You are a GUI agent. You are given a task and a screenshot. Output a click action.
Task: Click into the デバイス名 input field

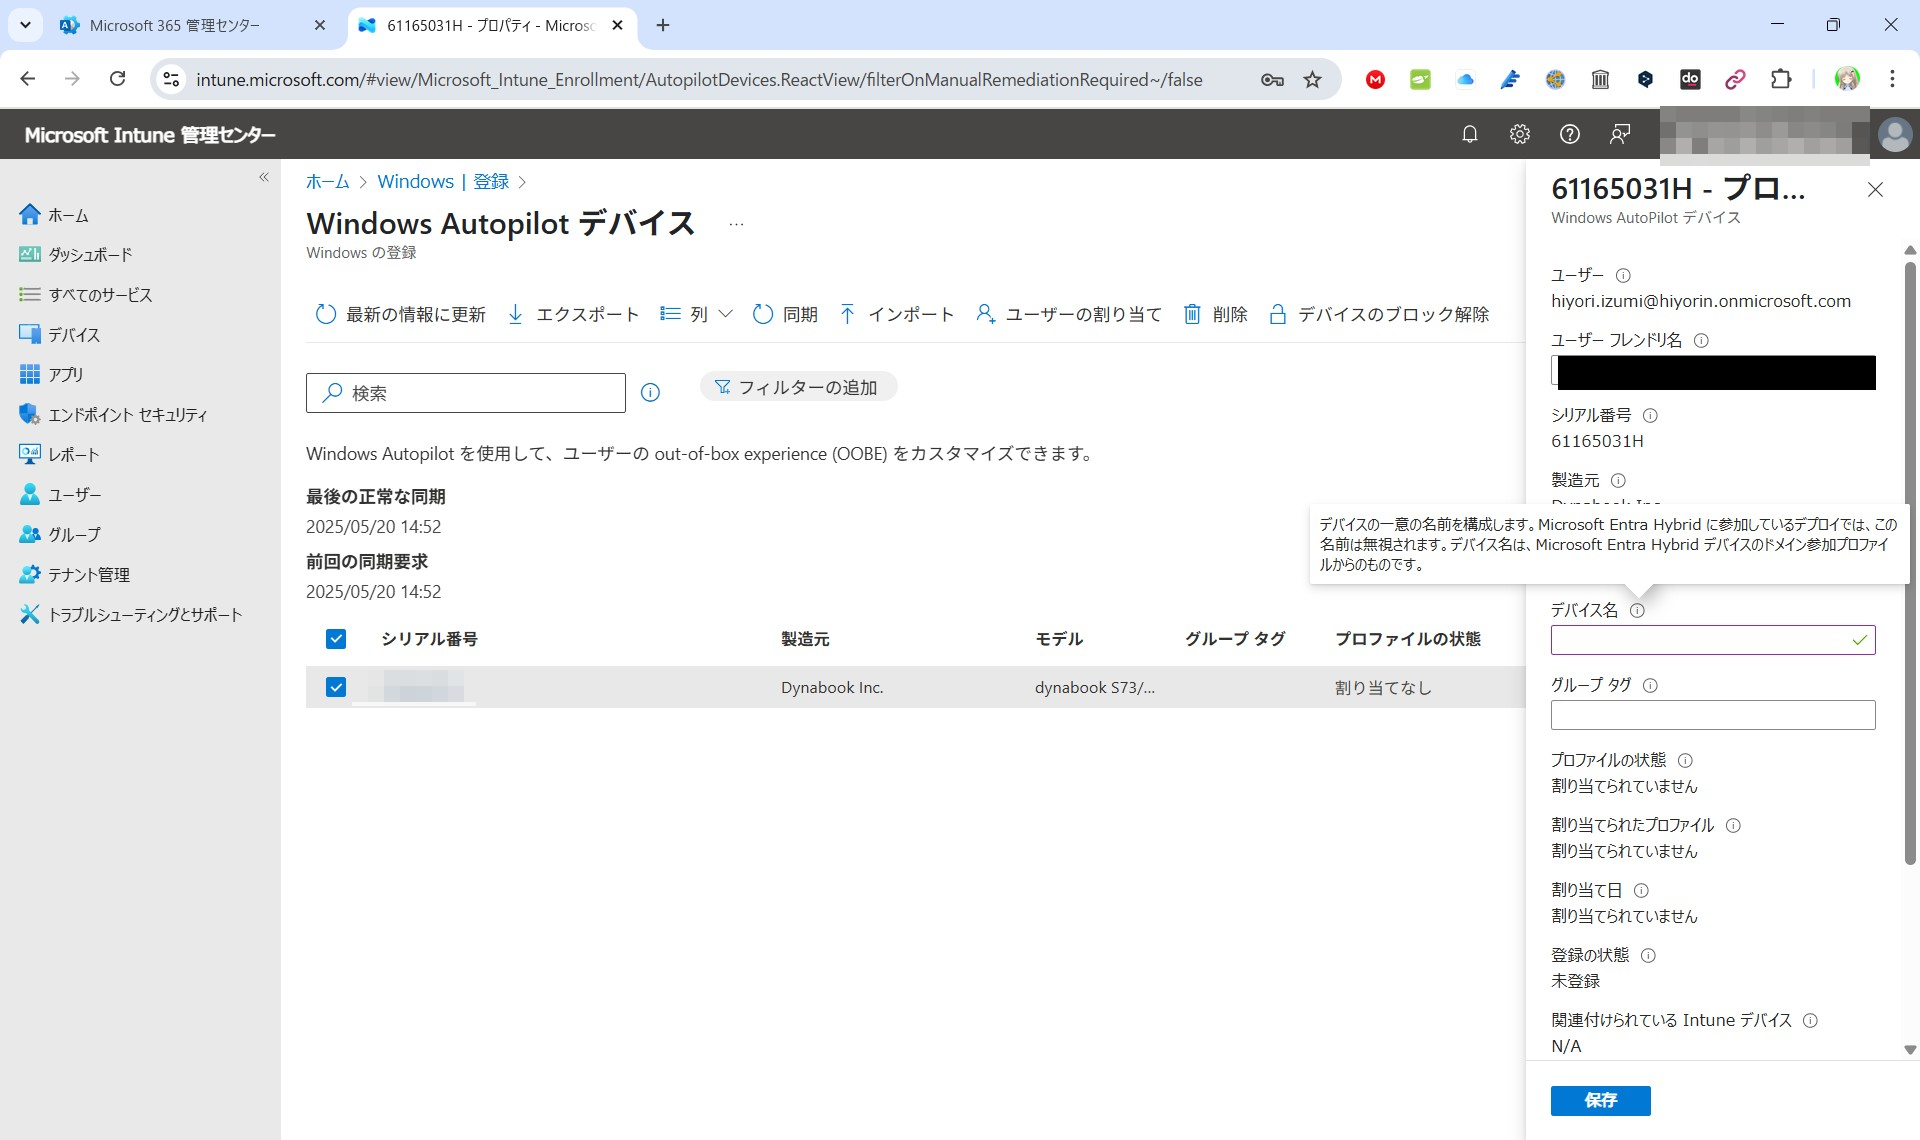(x=1713, y=640)
